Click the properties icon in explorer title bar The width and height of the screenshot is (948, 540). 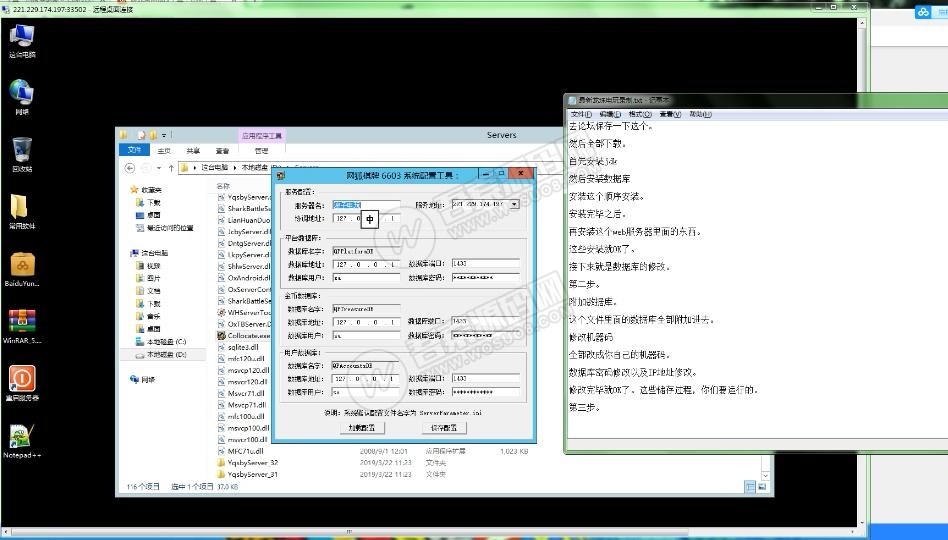(x=141, y=135)
